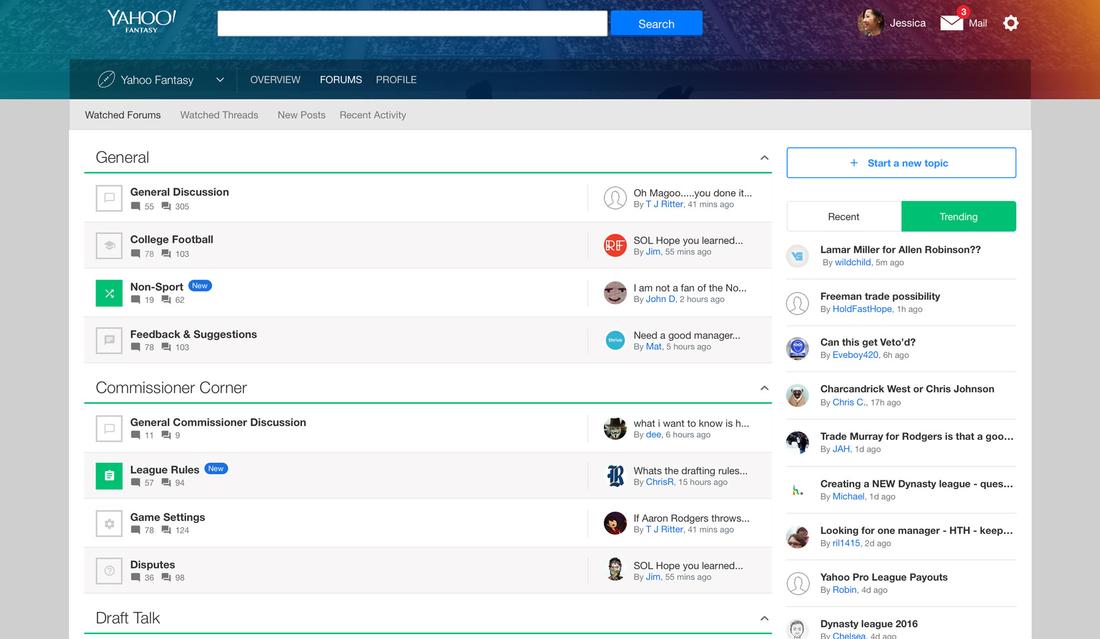Click the Feedback & Suggestions chat icon
Screen dimensions: 1100x639
click(x=109, y=340)
